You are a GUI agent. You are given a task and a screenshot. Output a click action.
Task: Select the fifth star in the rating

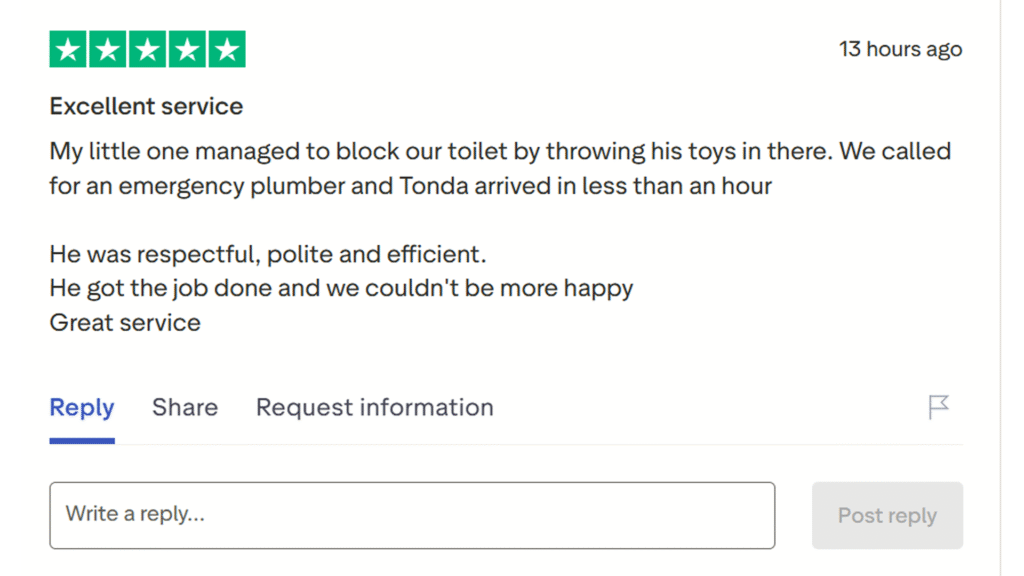point(226,49)
